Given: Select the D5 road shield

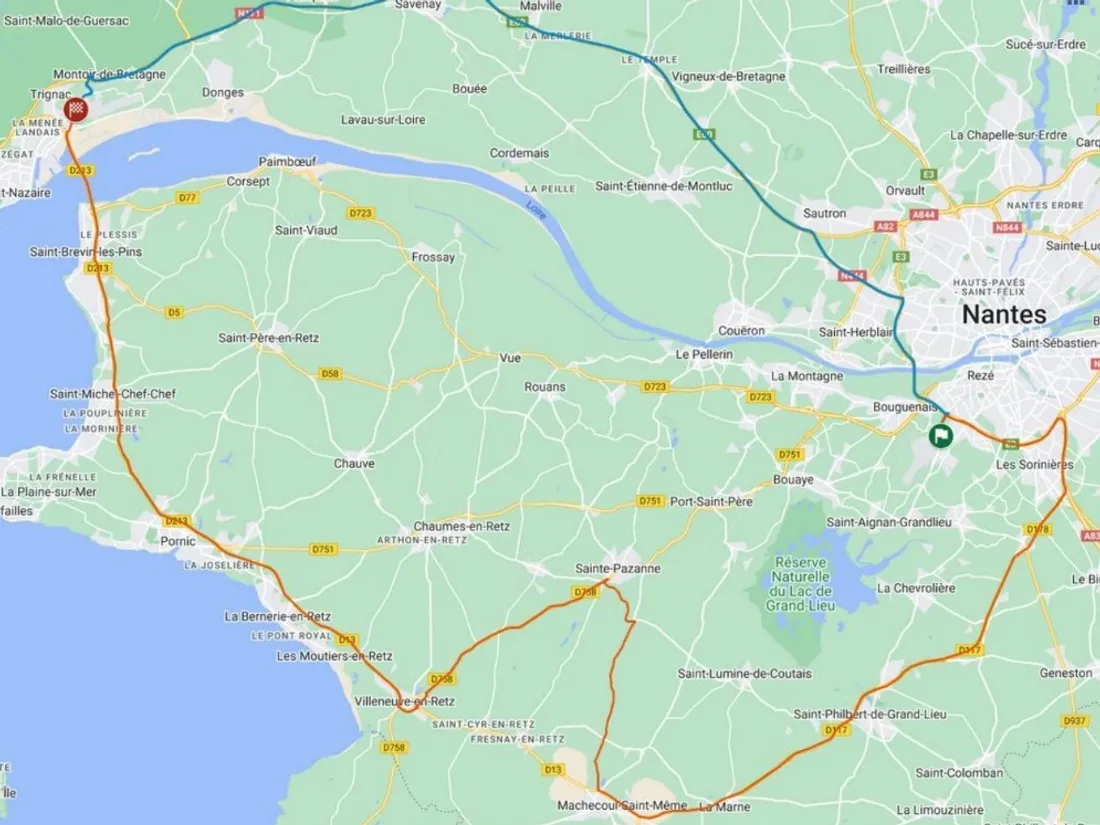Looking at the screenshot, I should 174,312.
